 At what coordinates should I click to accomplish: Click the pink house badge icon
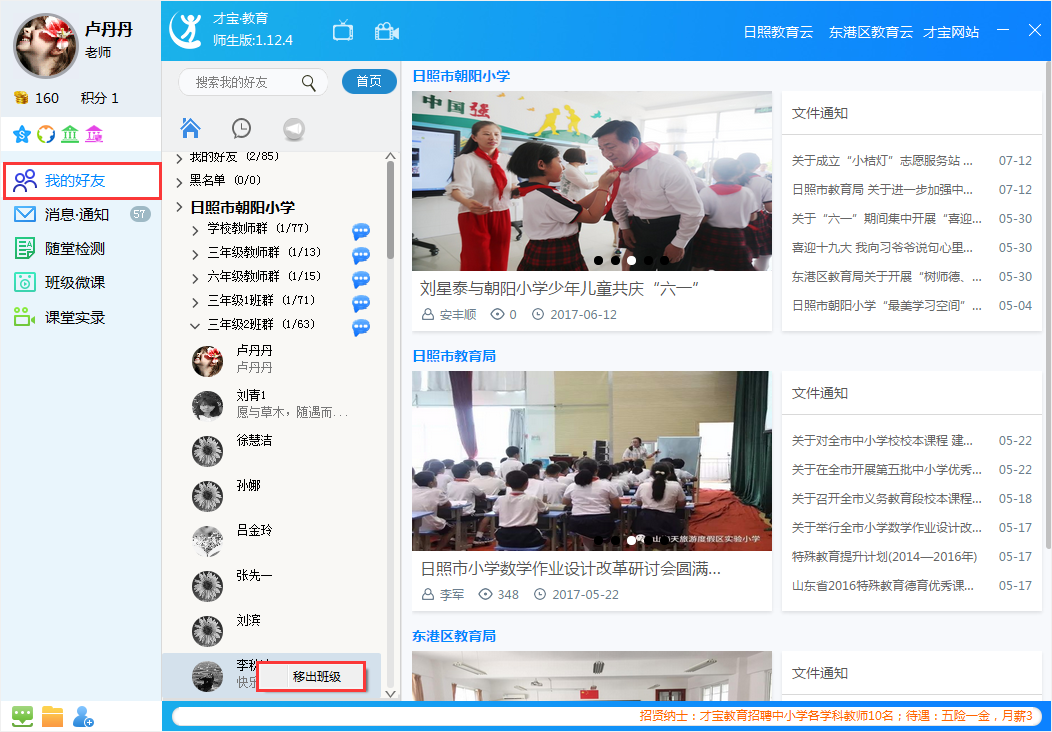coord(94,134)
